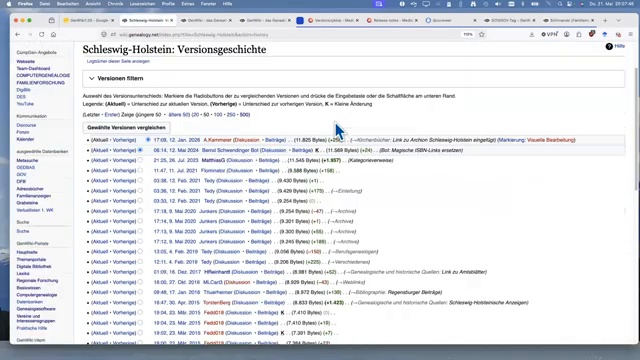
Task: Show 500 versions per page link
Action: pyautogui.click(x=244, y=115)
